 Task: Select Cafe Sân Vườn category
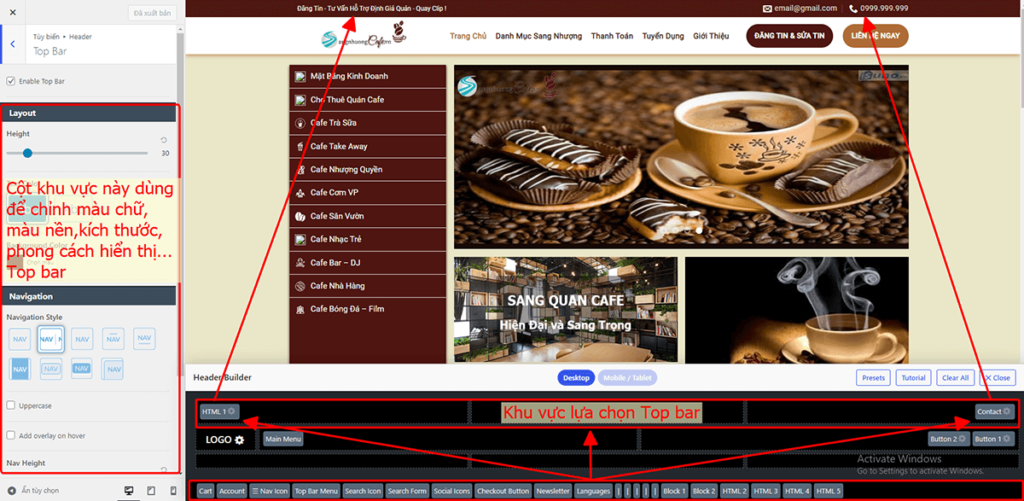(368, 216)
